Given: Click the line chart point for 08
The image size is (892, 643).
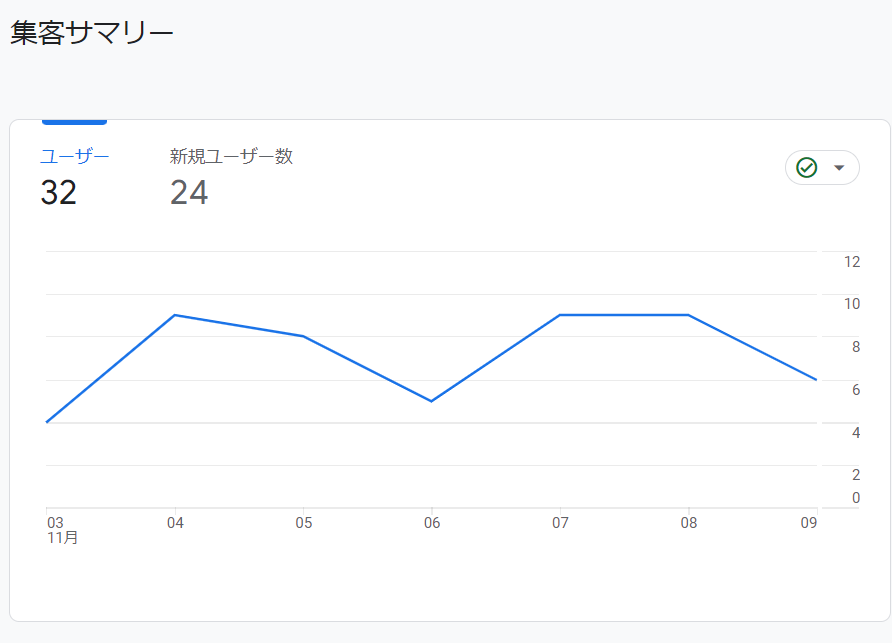Looking at the screenshot, I should click(x=688, y=315).
